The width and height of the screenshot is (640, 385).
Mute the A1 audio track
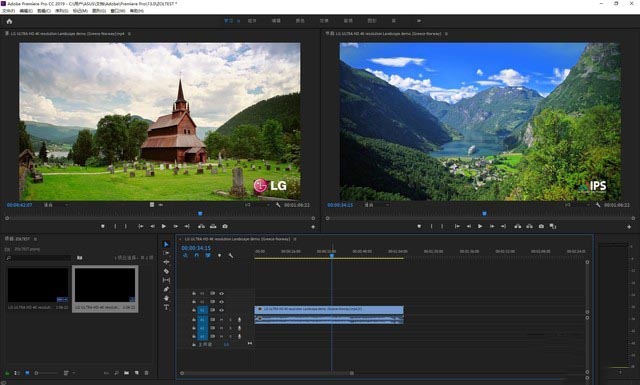pyautogui.click(x=222, y=320)
